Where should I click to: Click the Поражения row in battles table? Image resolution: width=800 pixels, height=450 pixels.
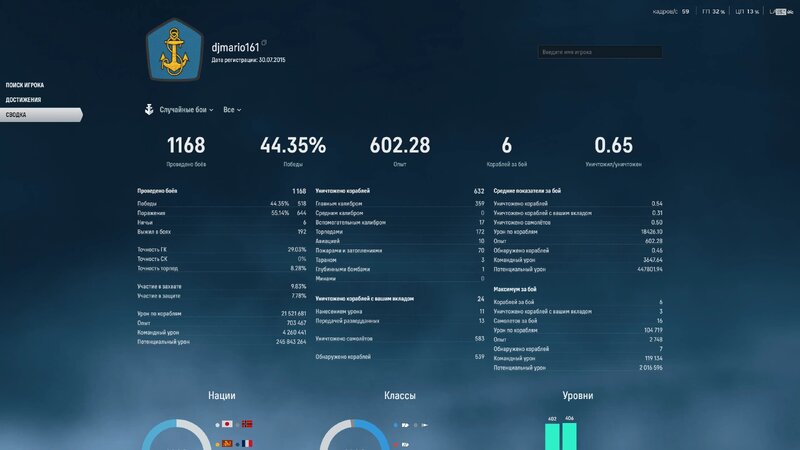[221, 213]
